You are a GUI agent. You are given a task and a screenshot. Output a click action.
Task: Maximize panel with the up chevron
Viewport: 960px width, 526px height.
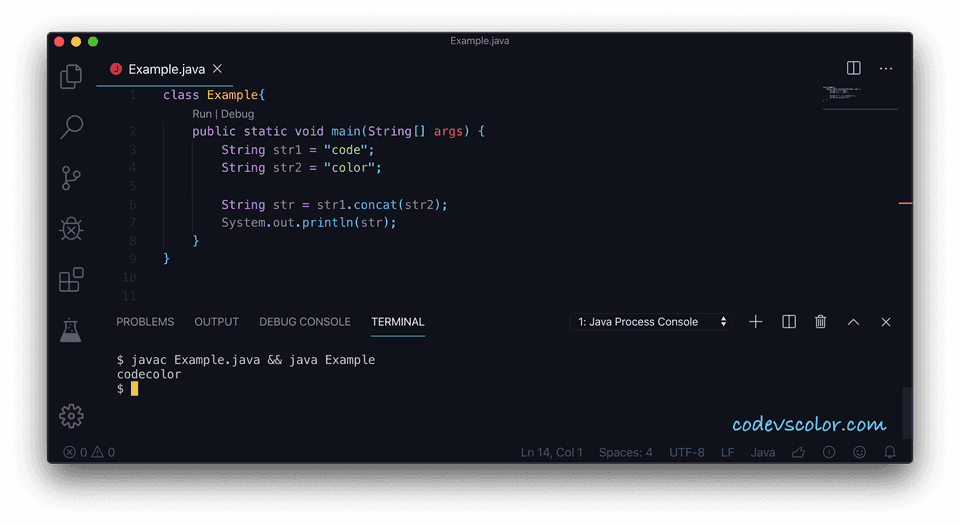point(853,322)
